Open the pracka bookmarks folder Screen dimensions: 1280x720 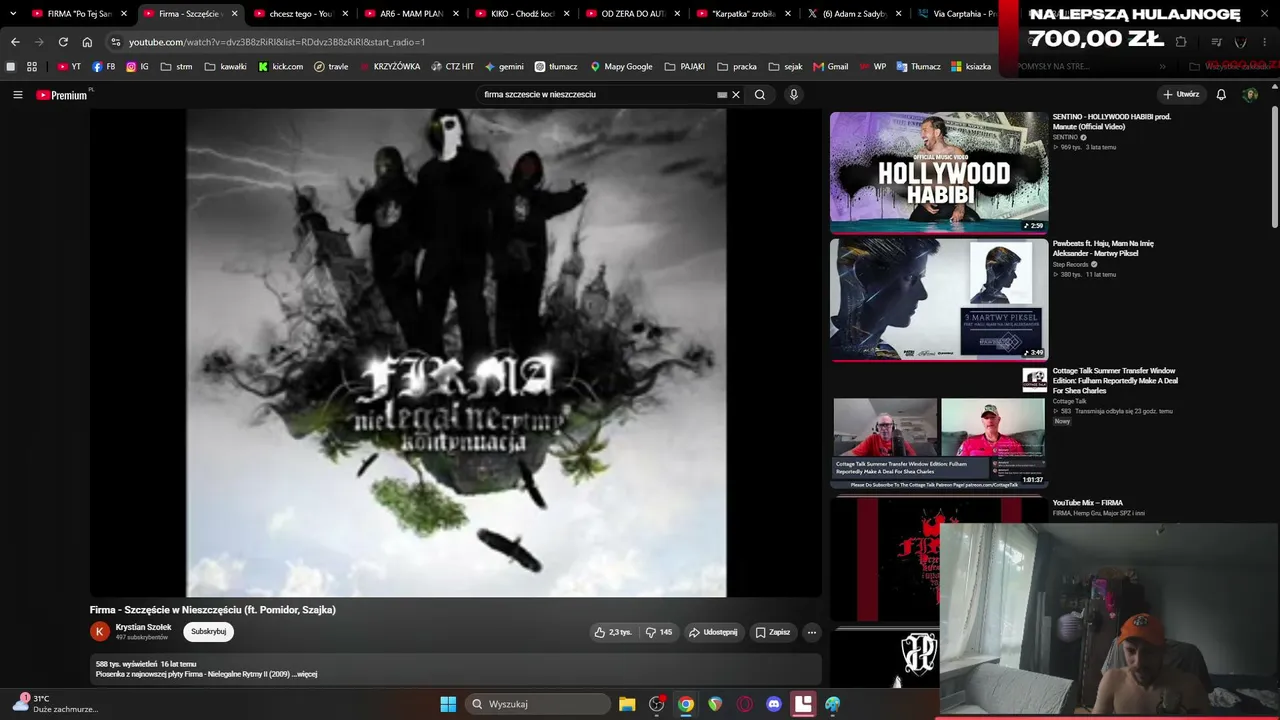coord(737,67)
